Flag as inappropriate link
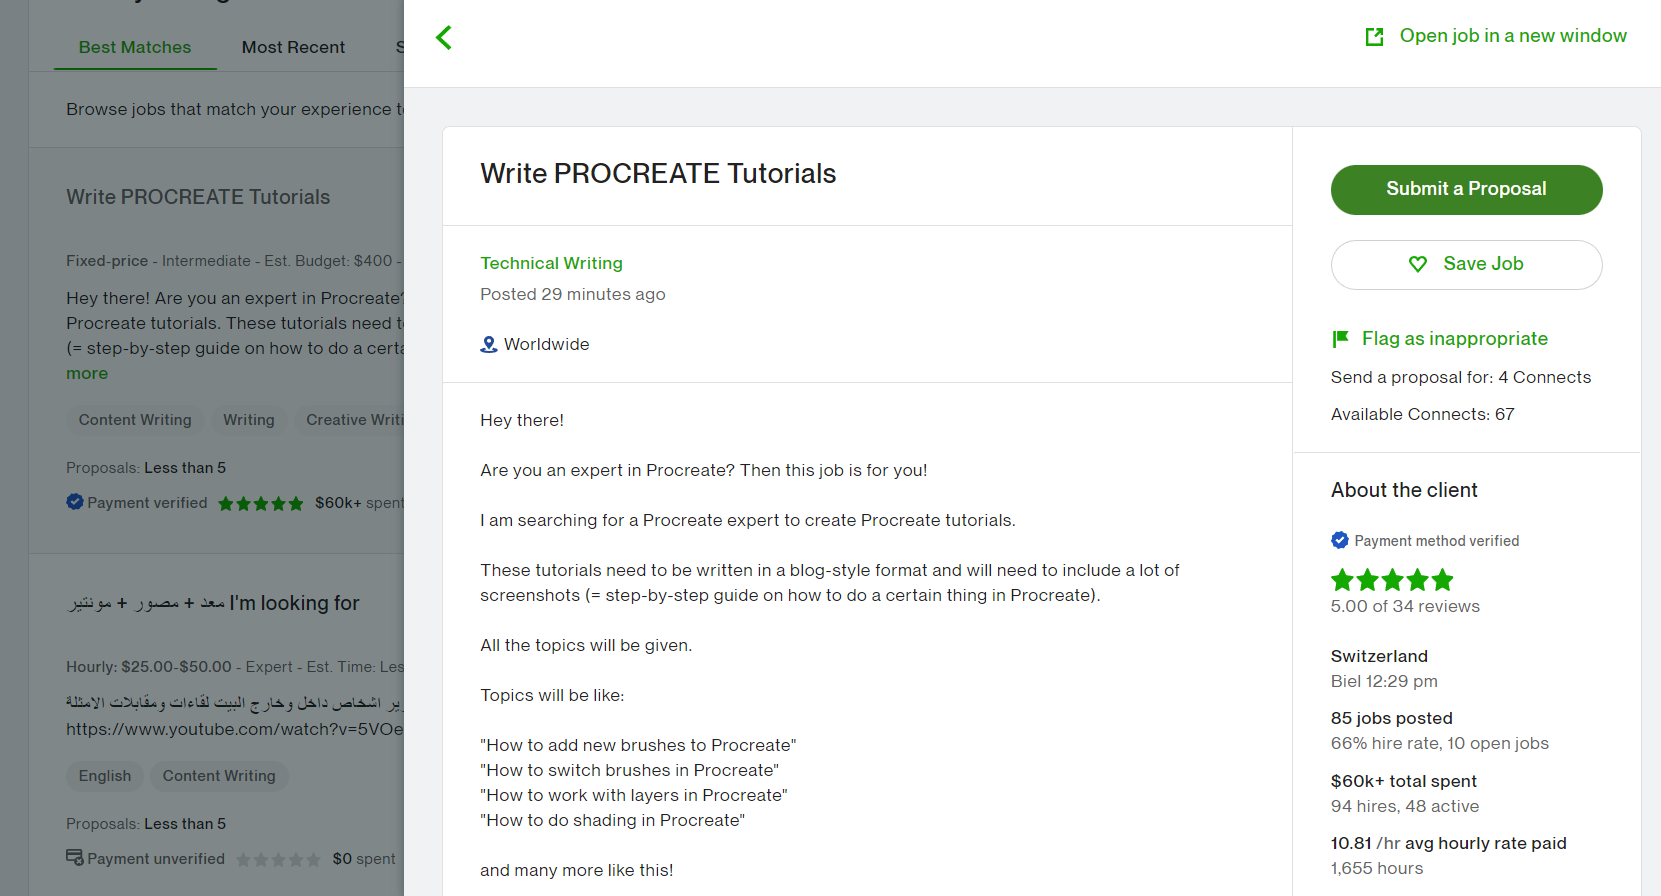Image resolution: width=1661 pixels, height=896 pixels. pos(1454,339)
